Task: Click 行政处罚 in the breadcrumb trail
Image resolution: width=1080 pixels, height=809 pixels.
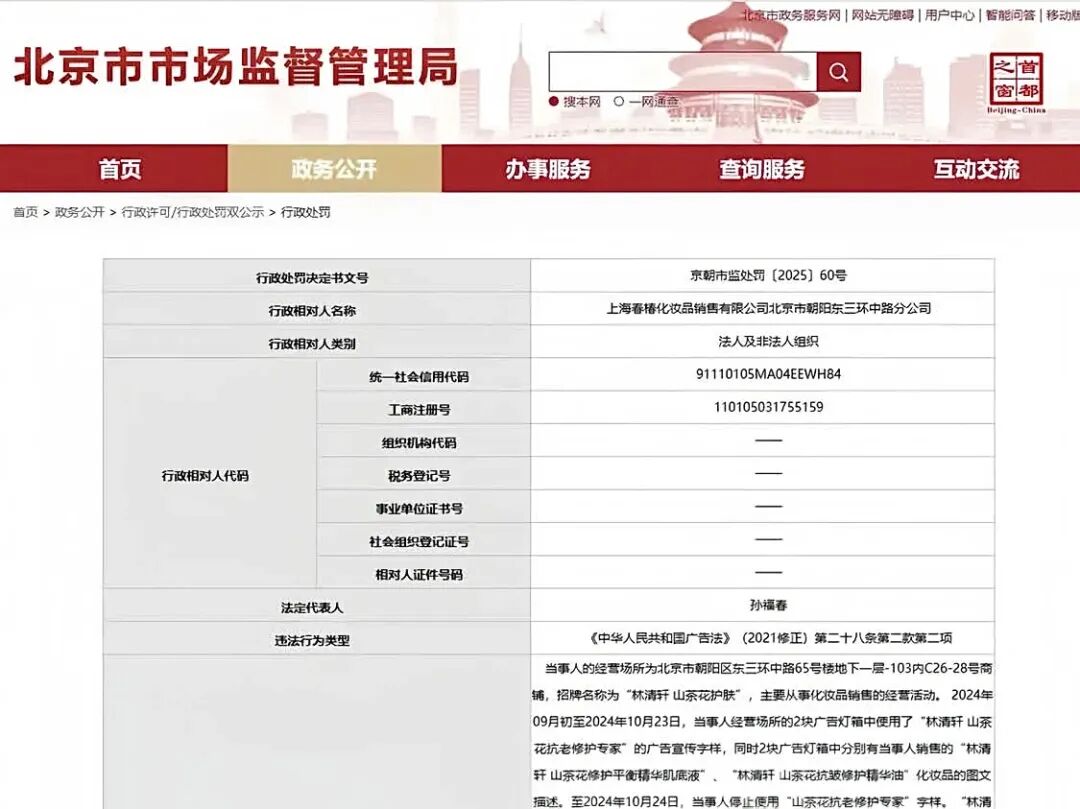Action: pos(307,211)
